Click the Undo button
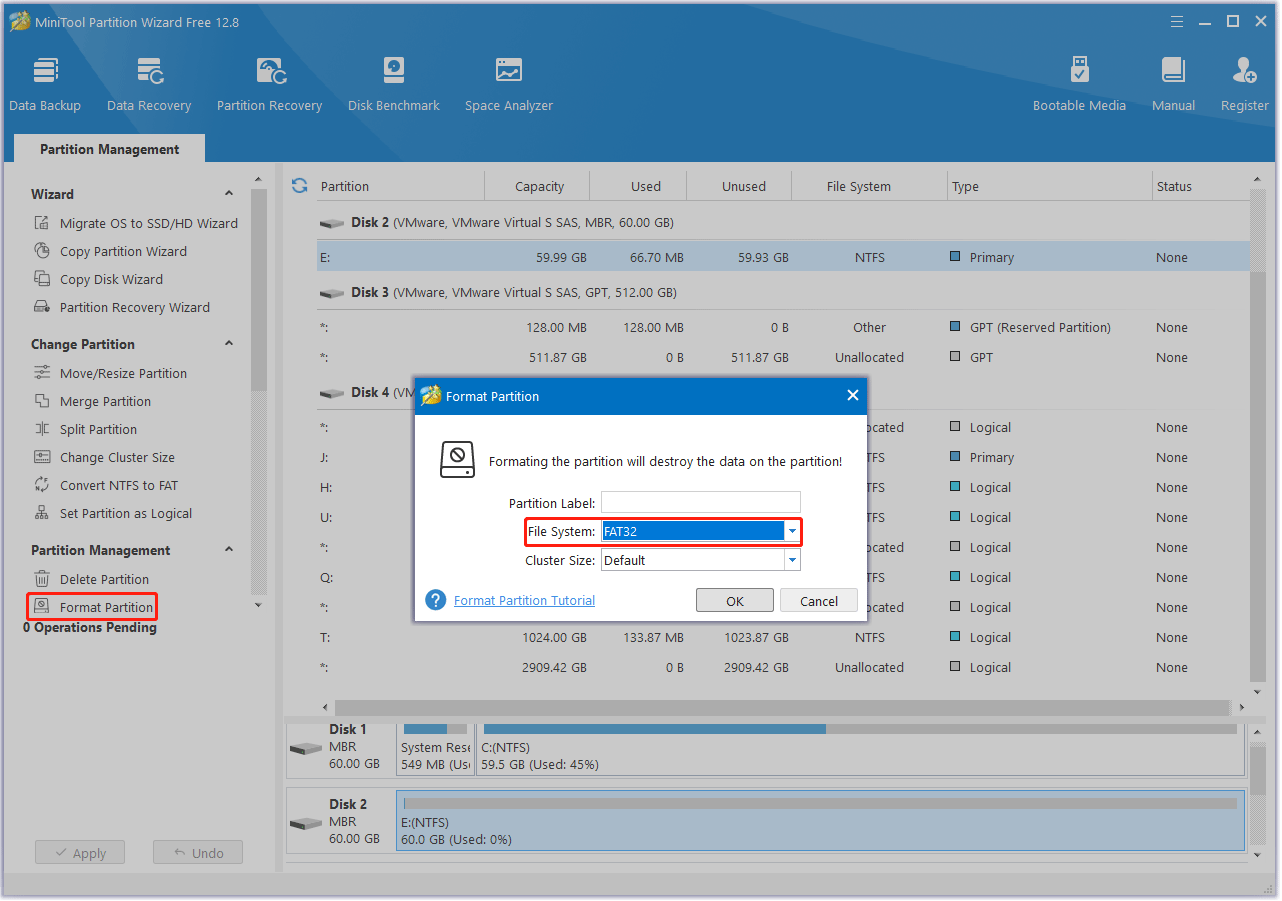 coord(198,853)
